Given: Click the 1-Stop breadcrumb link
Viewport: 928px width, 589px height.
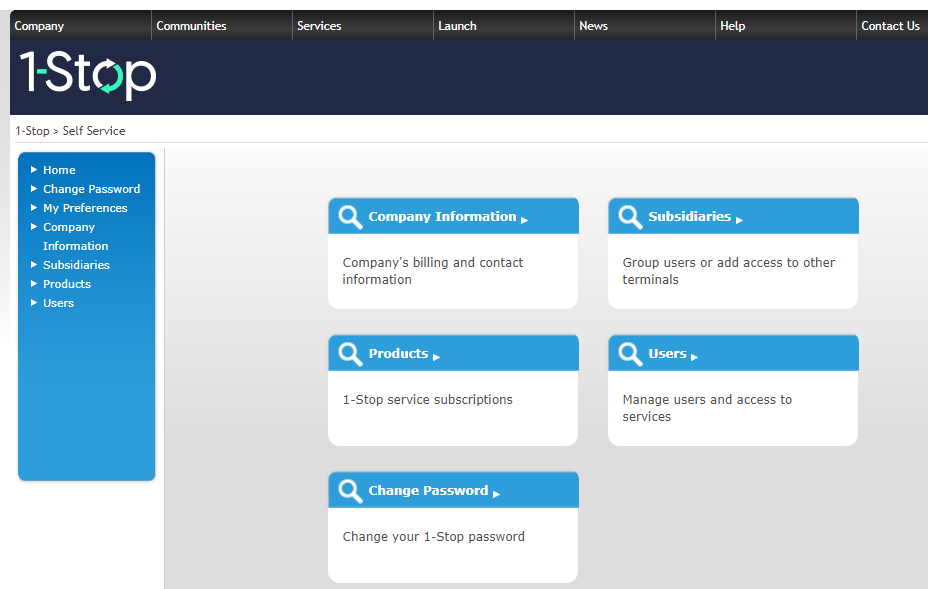Looking at the screenshot, I should 32,131.
